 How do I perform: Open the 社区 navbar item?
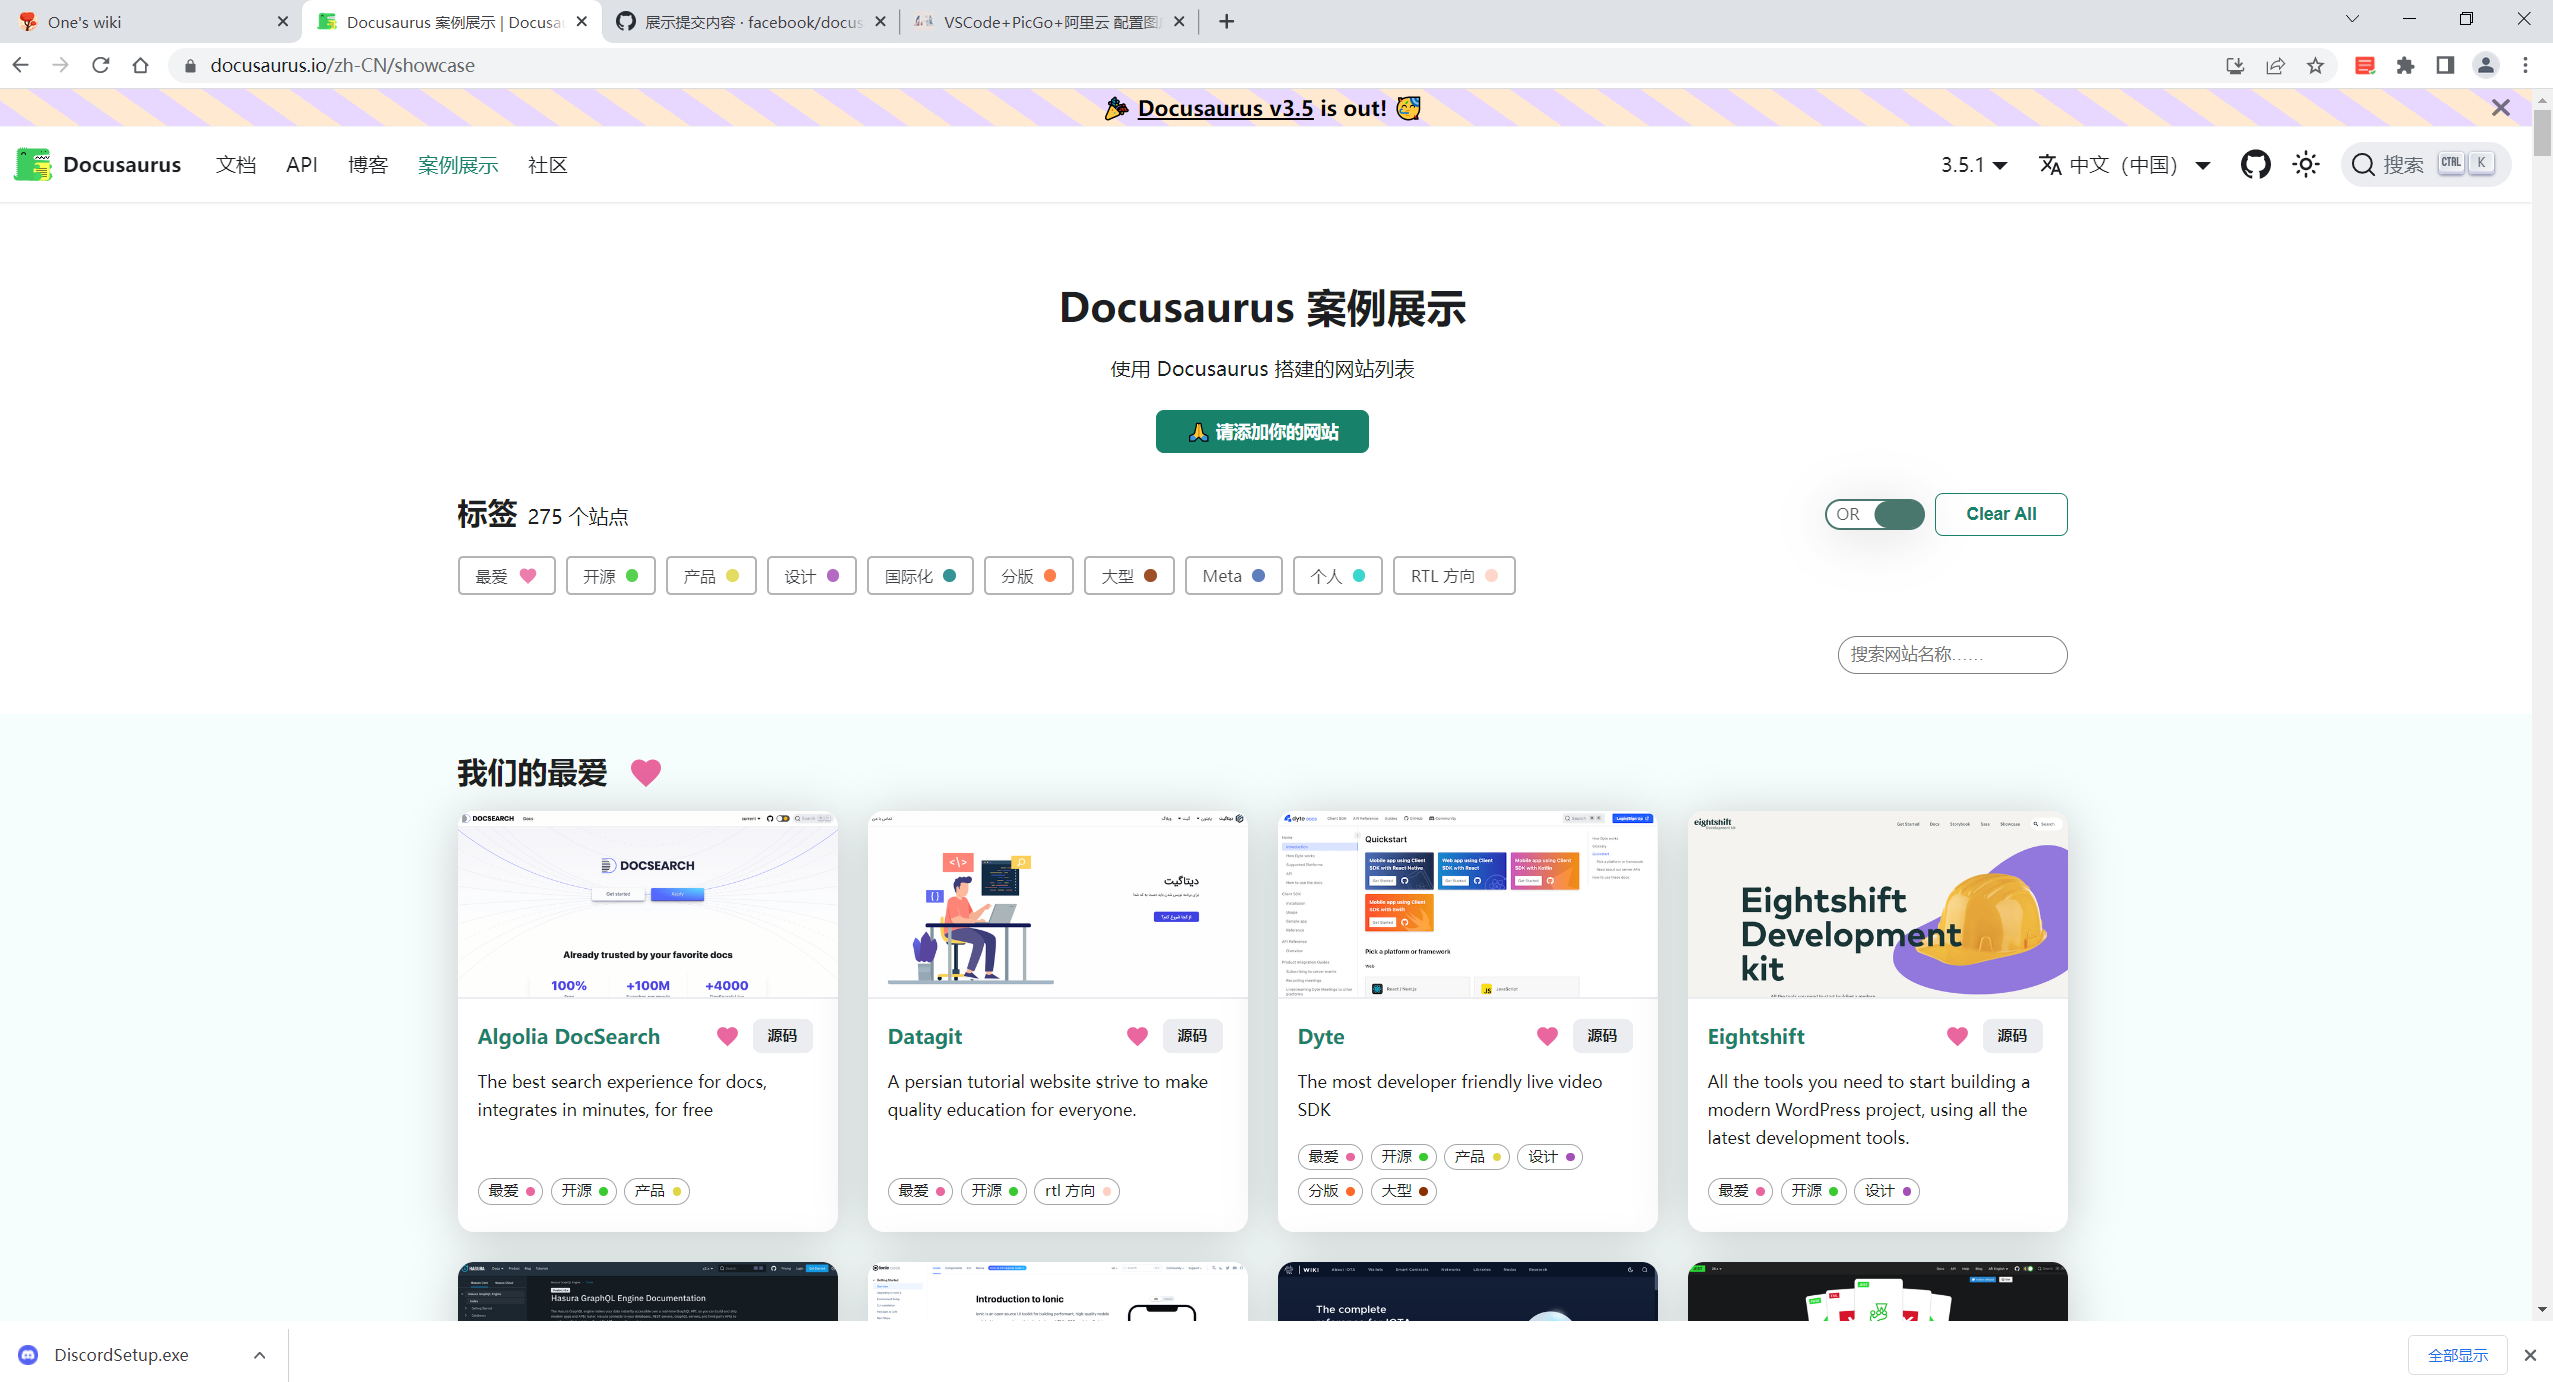coord(548,165)
